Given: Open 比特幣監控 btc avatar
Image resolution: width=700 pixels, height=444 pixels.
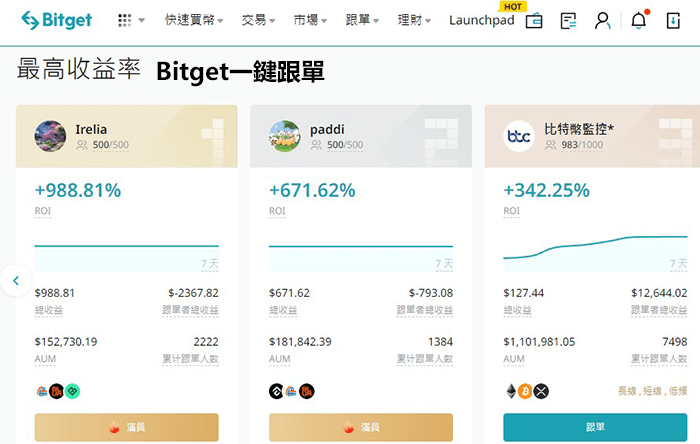Looking at the screenshot, I should click(519, 136).
